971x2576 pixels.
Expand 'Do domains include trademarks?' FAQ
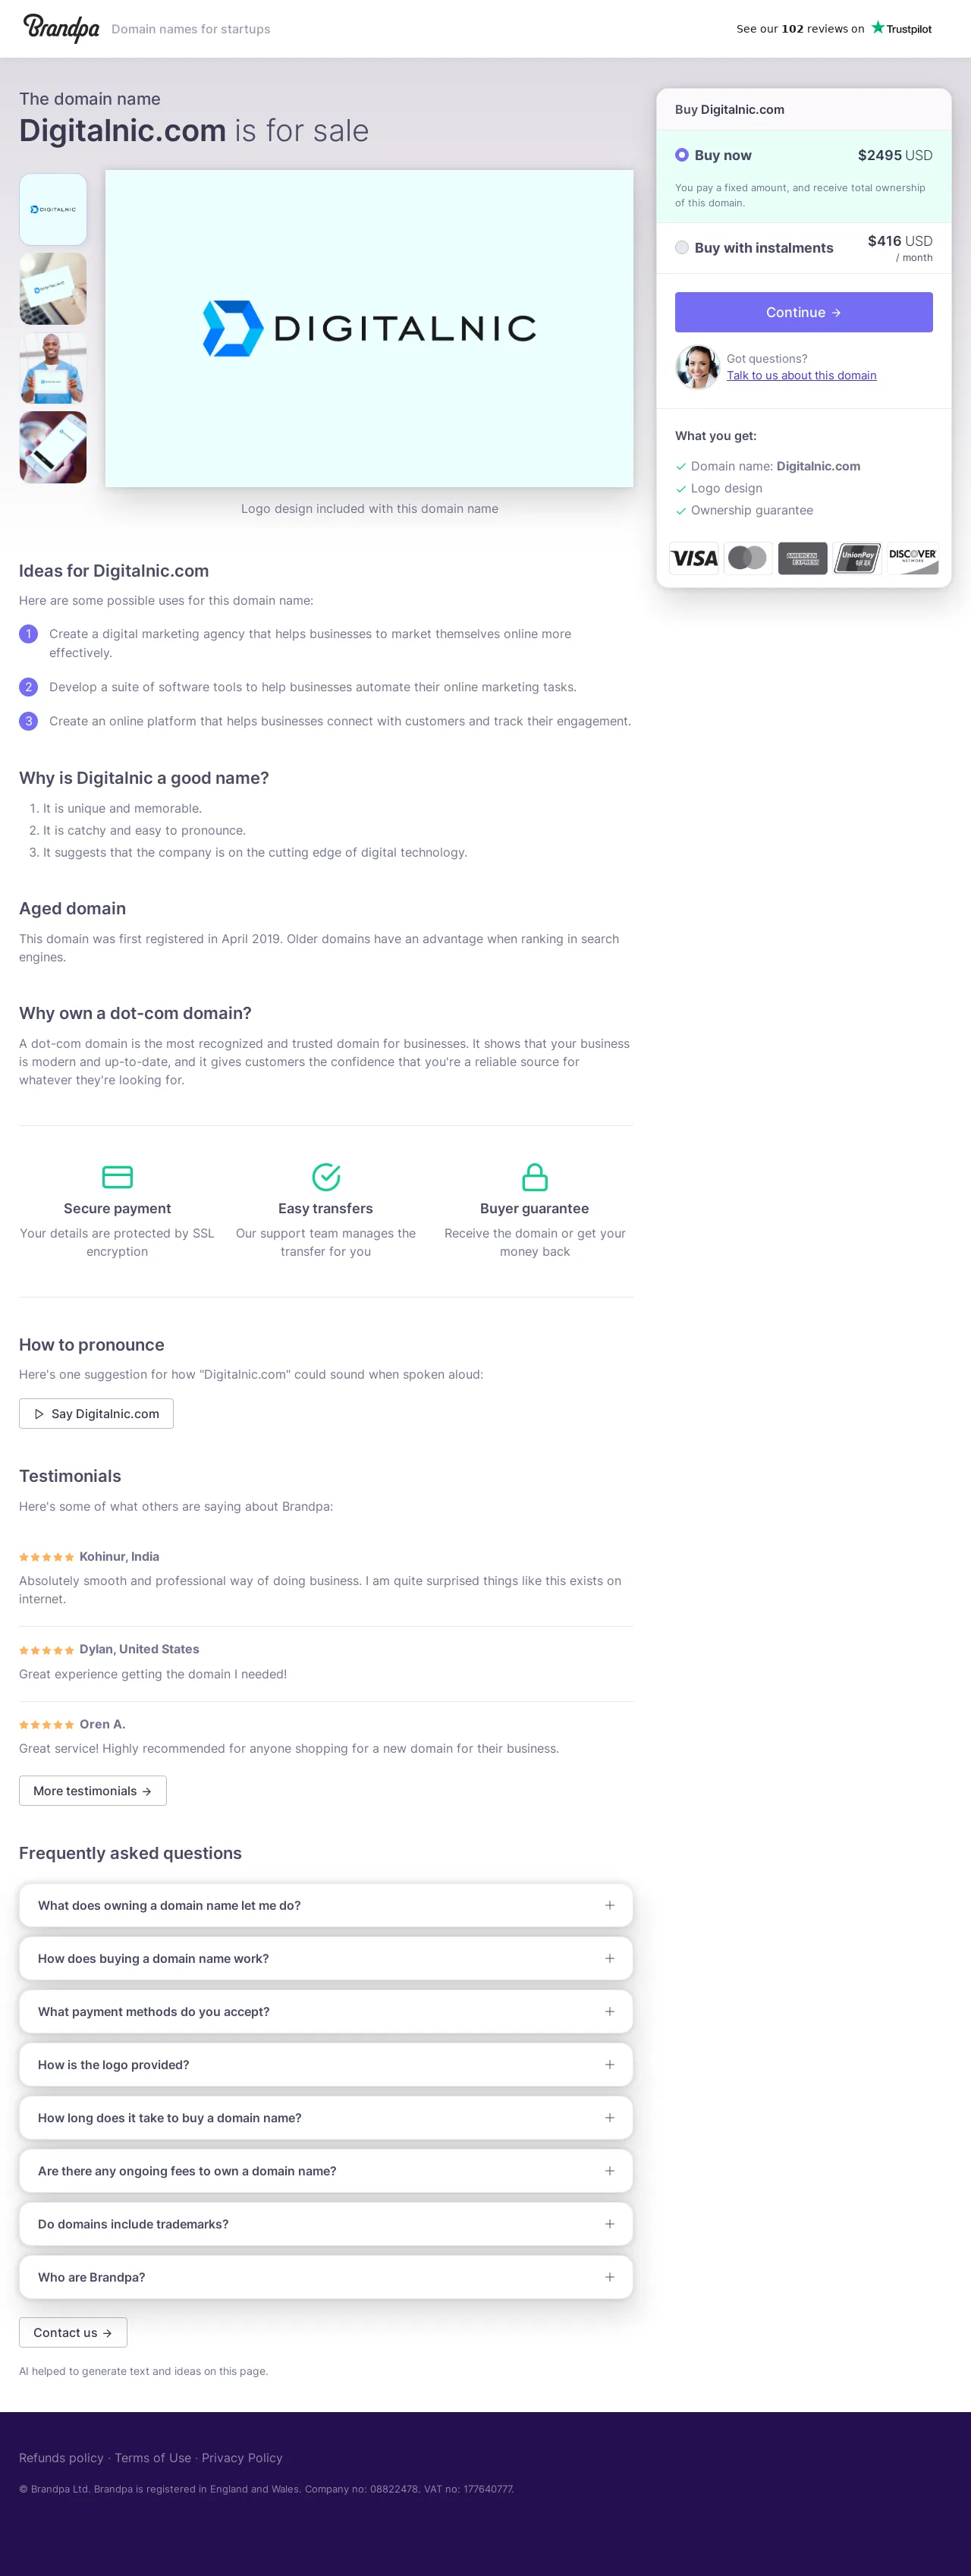point(326,2223)
